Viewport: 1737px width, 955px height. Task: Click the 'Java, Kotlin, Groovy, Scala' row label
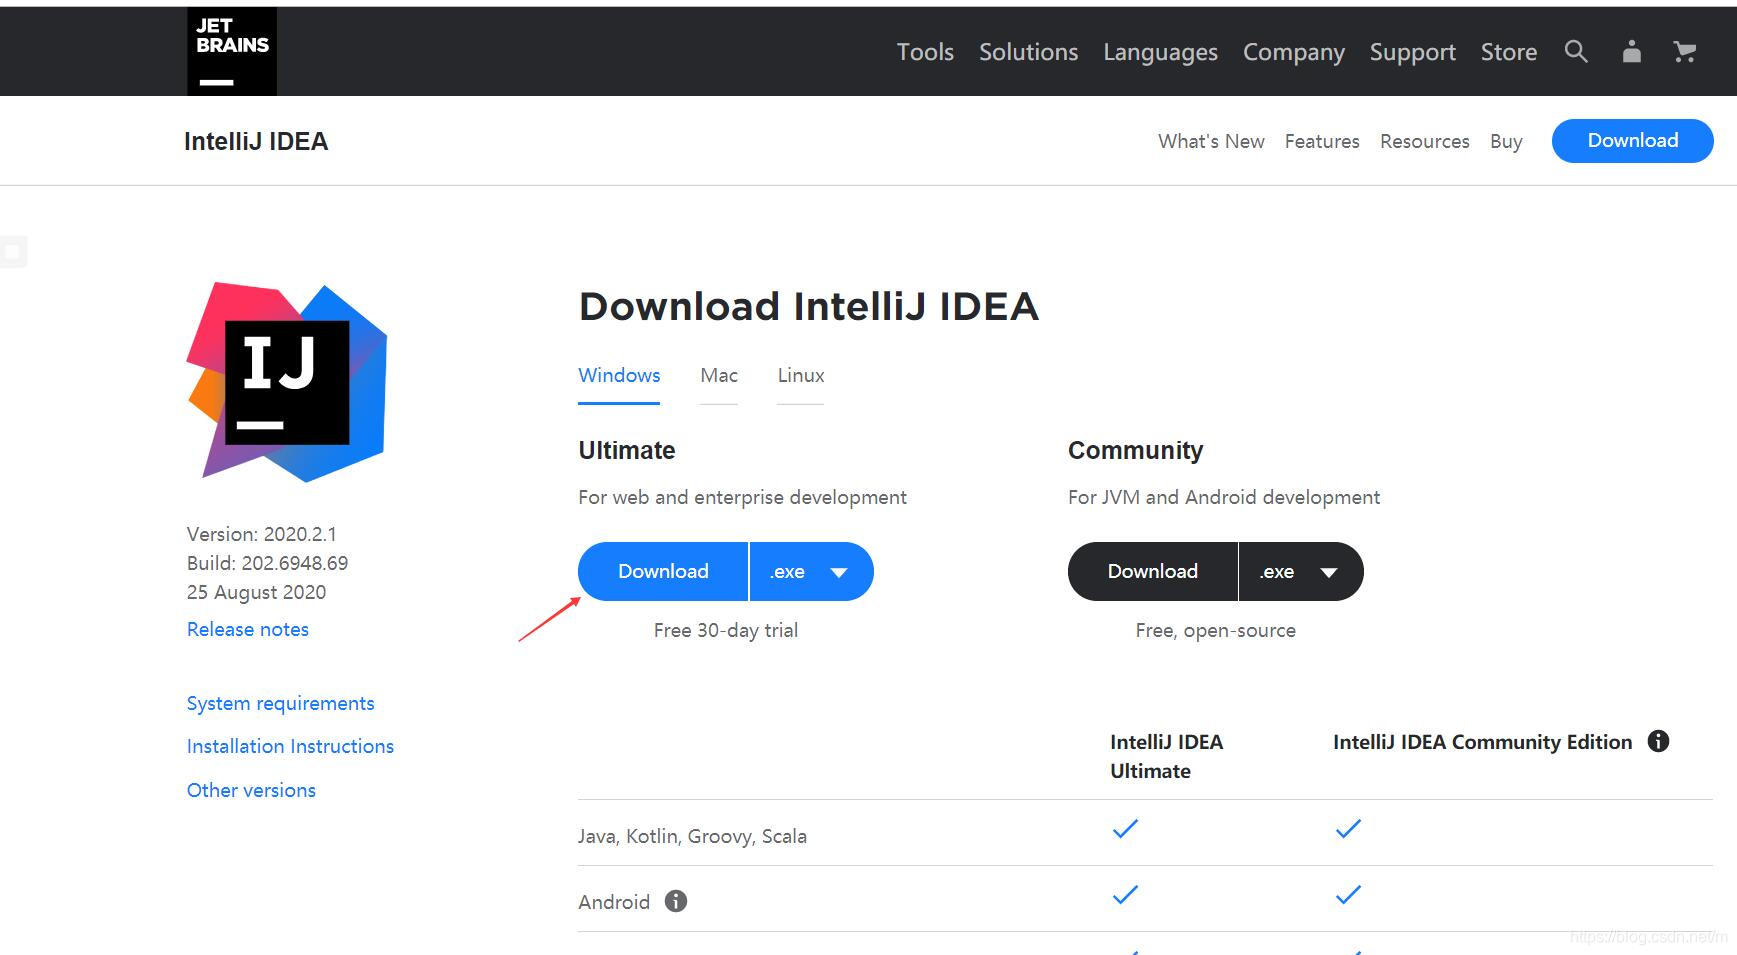692,836
